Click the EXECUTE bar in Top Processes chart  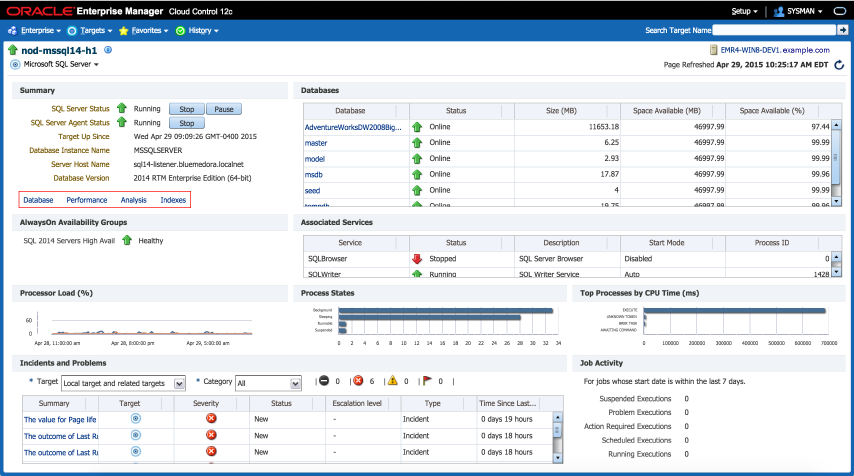coord(734,310)
